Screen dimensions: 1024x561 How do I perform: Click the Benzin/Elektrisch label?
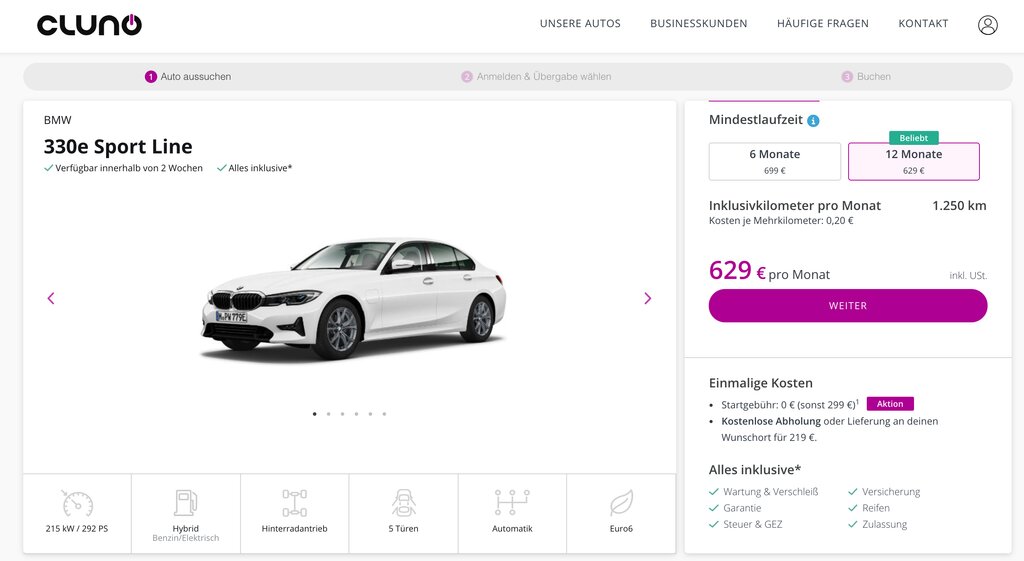tap(185, 538)
